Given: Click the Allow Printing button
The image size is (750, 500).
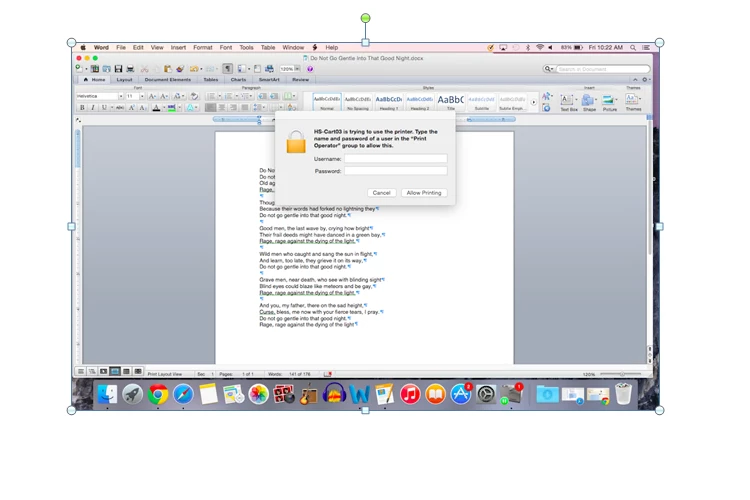Looking at the screenshot, I should click(424, 193).
